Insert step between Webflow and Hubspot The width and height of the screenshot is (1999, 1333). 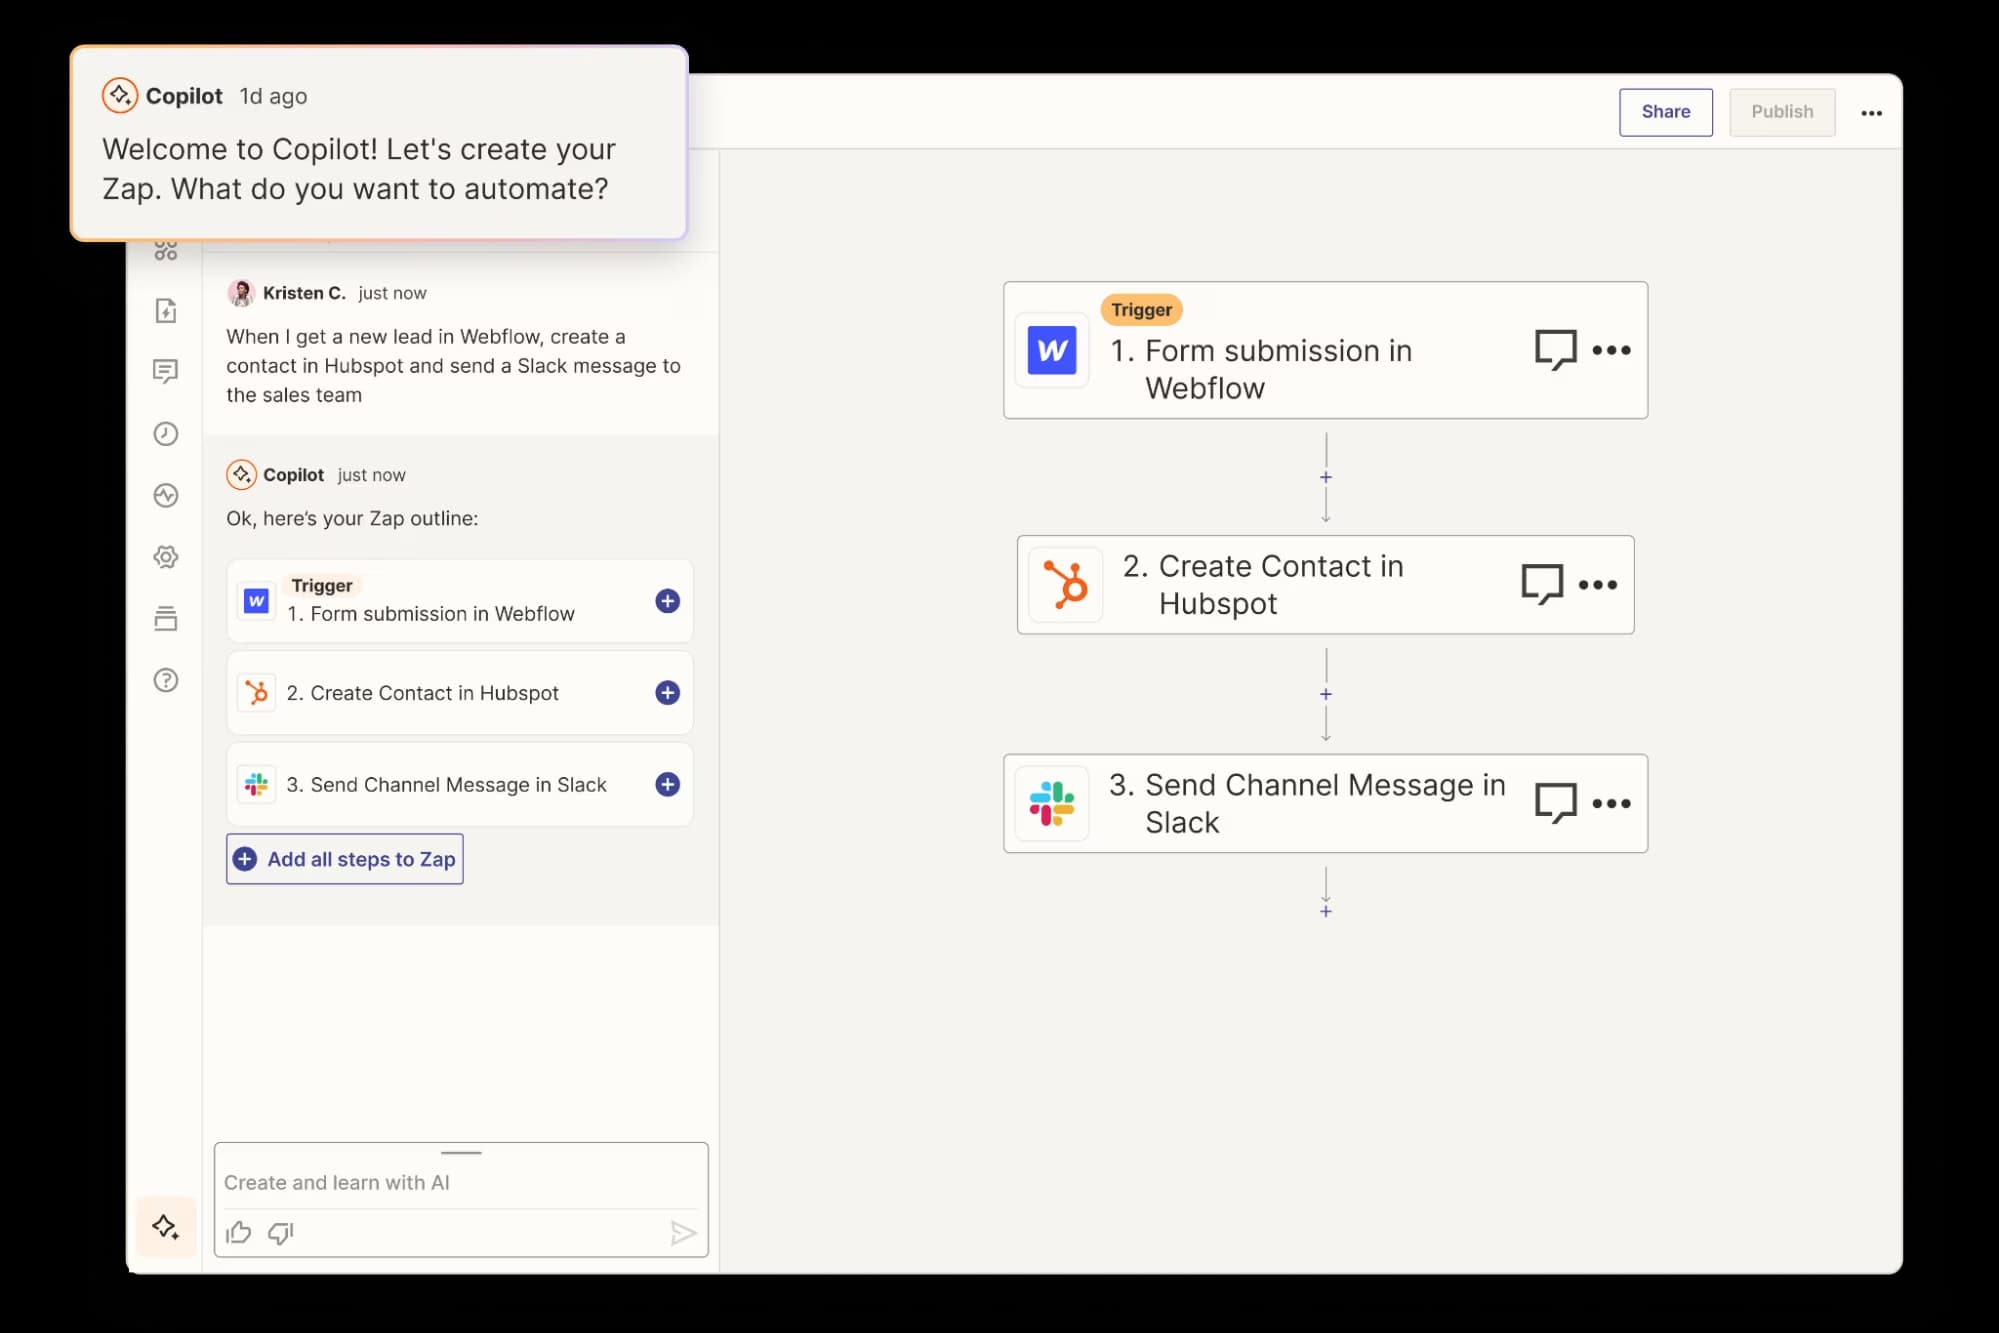coord(1326,478)
